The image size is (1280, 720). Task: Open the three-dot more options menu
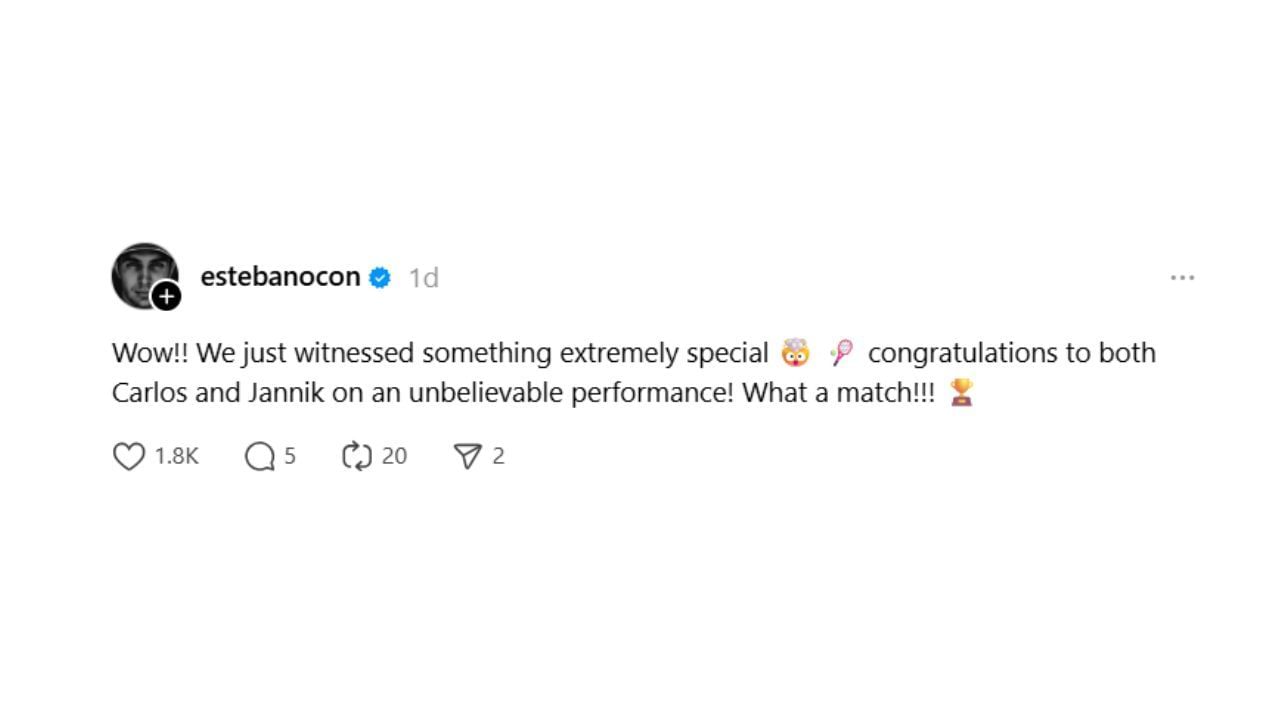[x=1182, y=278]
